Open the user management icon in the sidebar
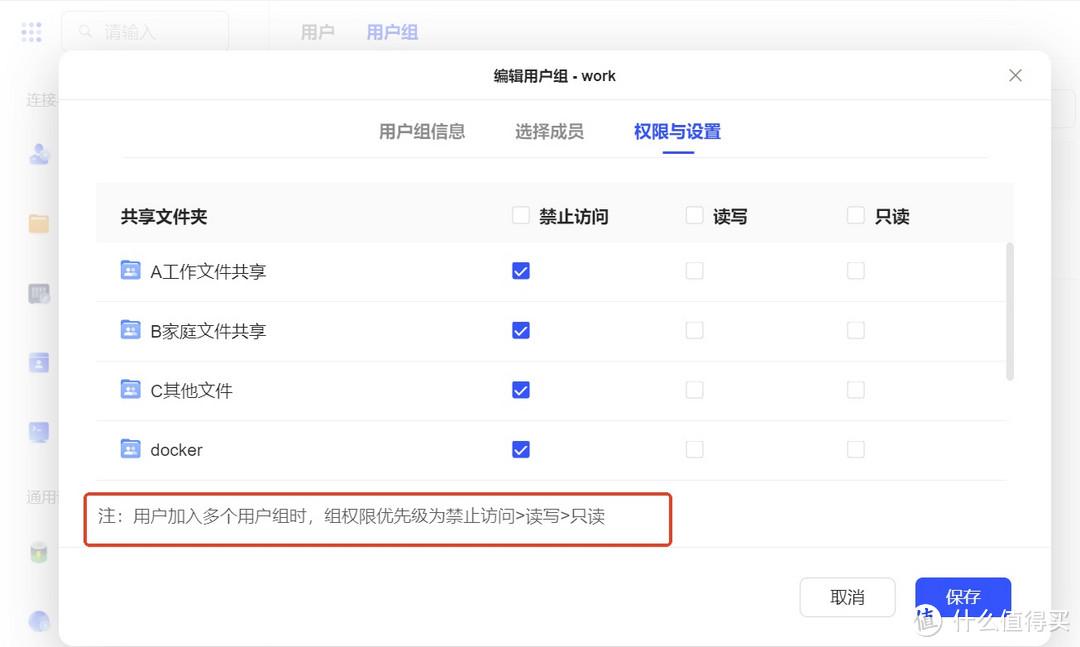Image resolution: width=1080 pixels, height=647 pixels. [39, 153]
